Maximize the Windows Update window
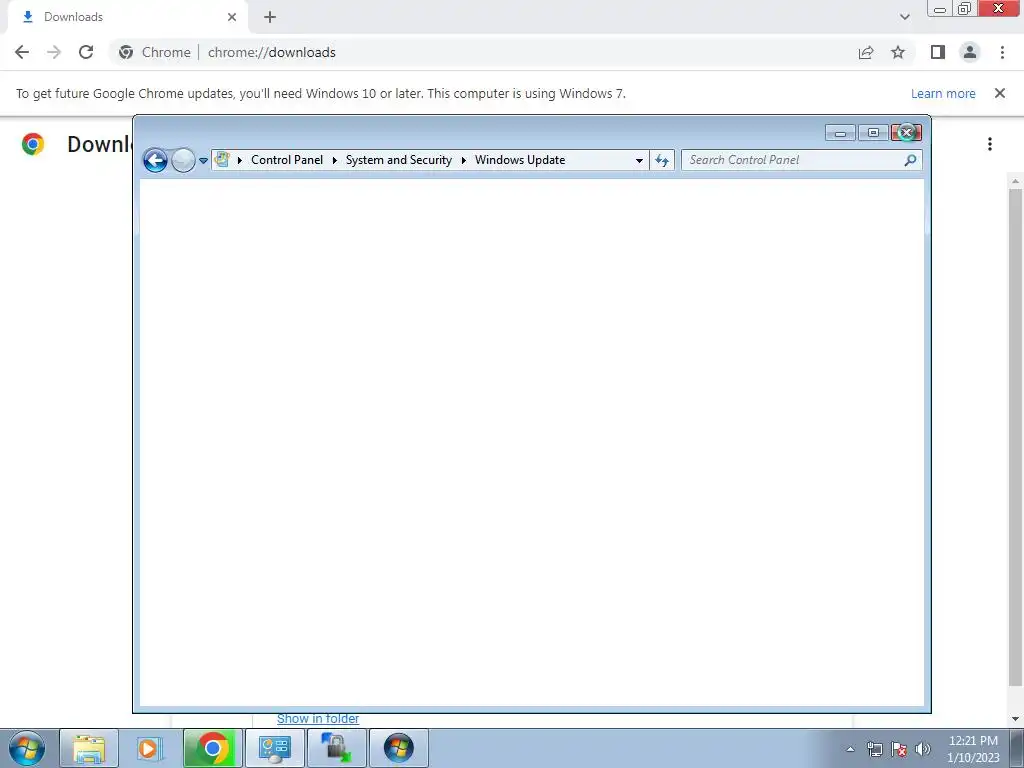 tap(873, 133)
